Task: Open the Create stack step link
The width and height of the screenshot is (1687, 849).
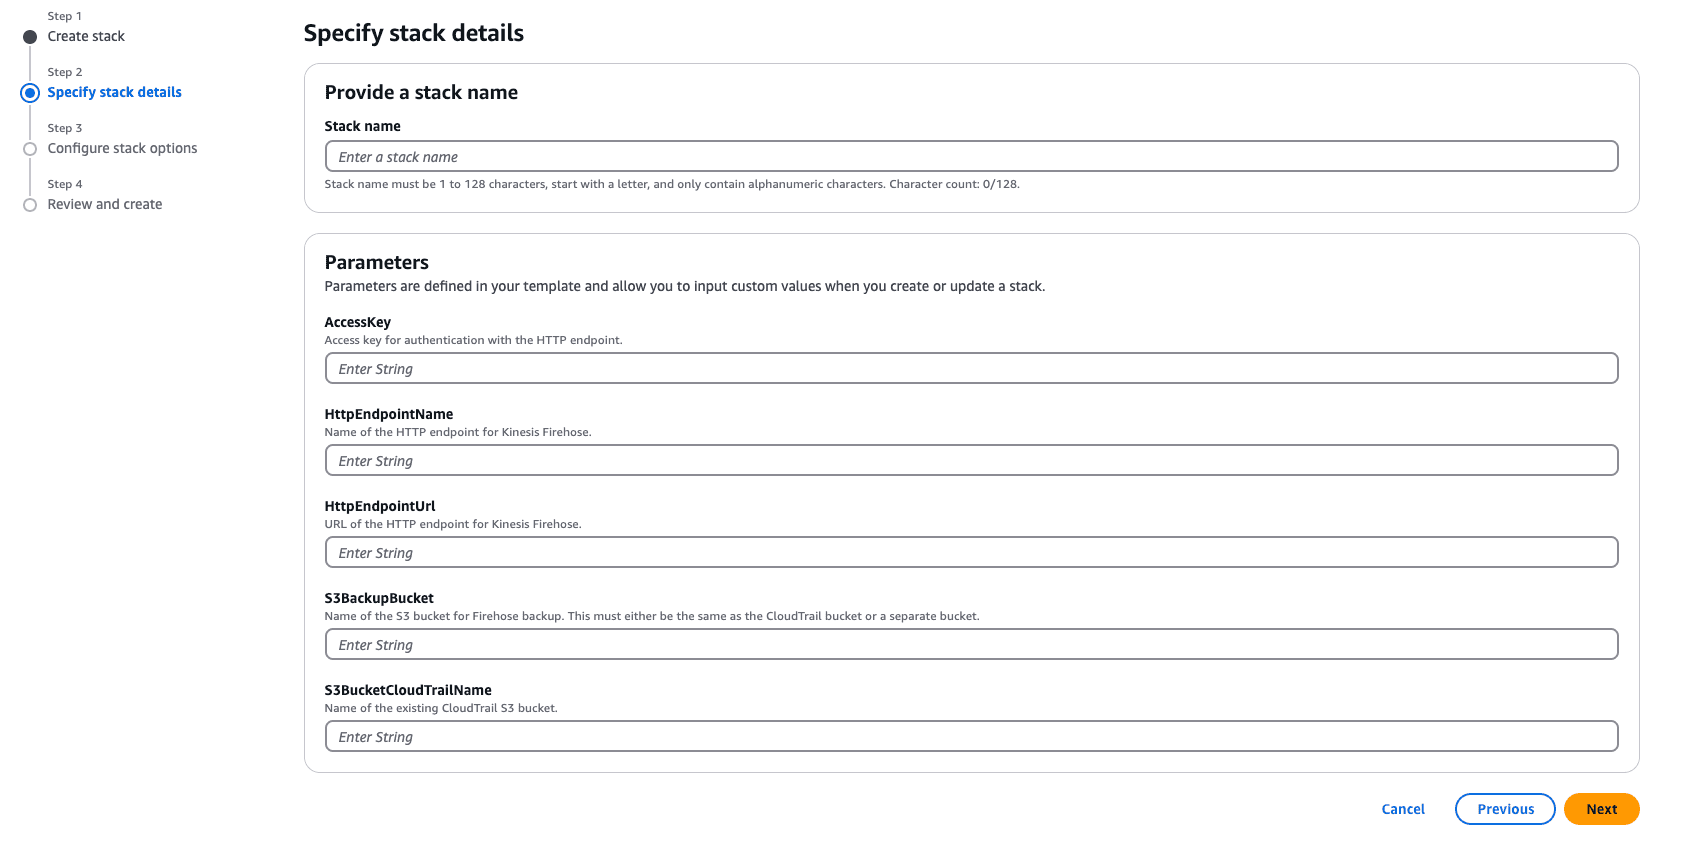Action: pos(86,36)
